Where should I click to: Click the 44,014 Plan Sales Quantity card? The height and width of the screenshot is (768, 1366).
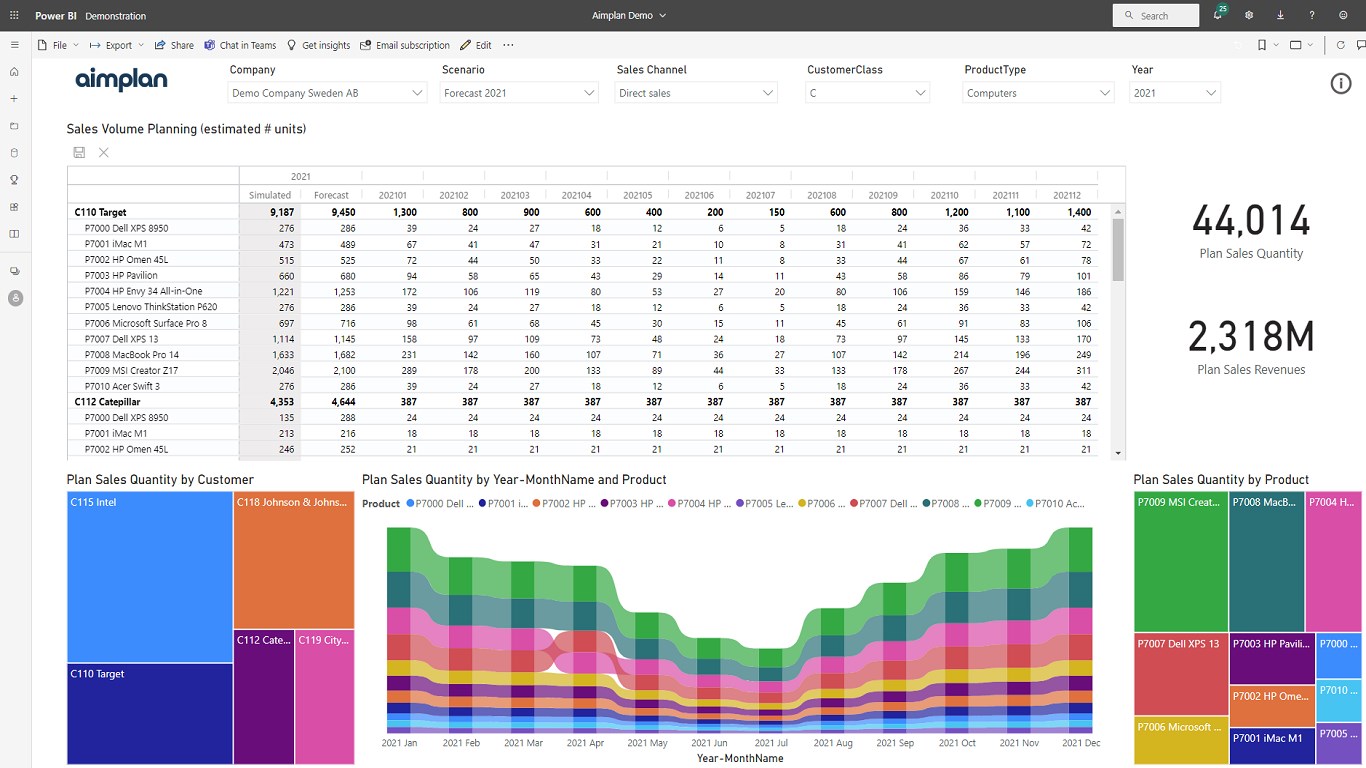1251,231
